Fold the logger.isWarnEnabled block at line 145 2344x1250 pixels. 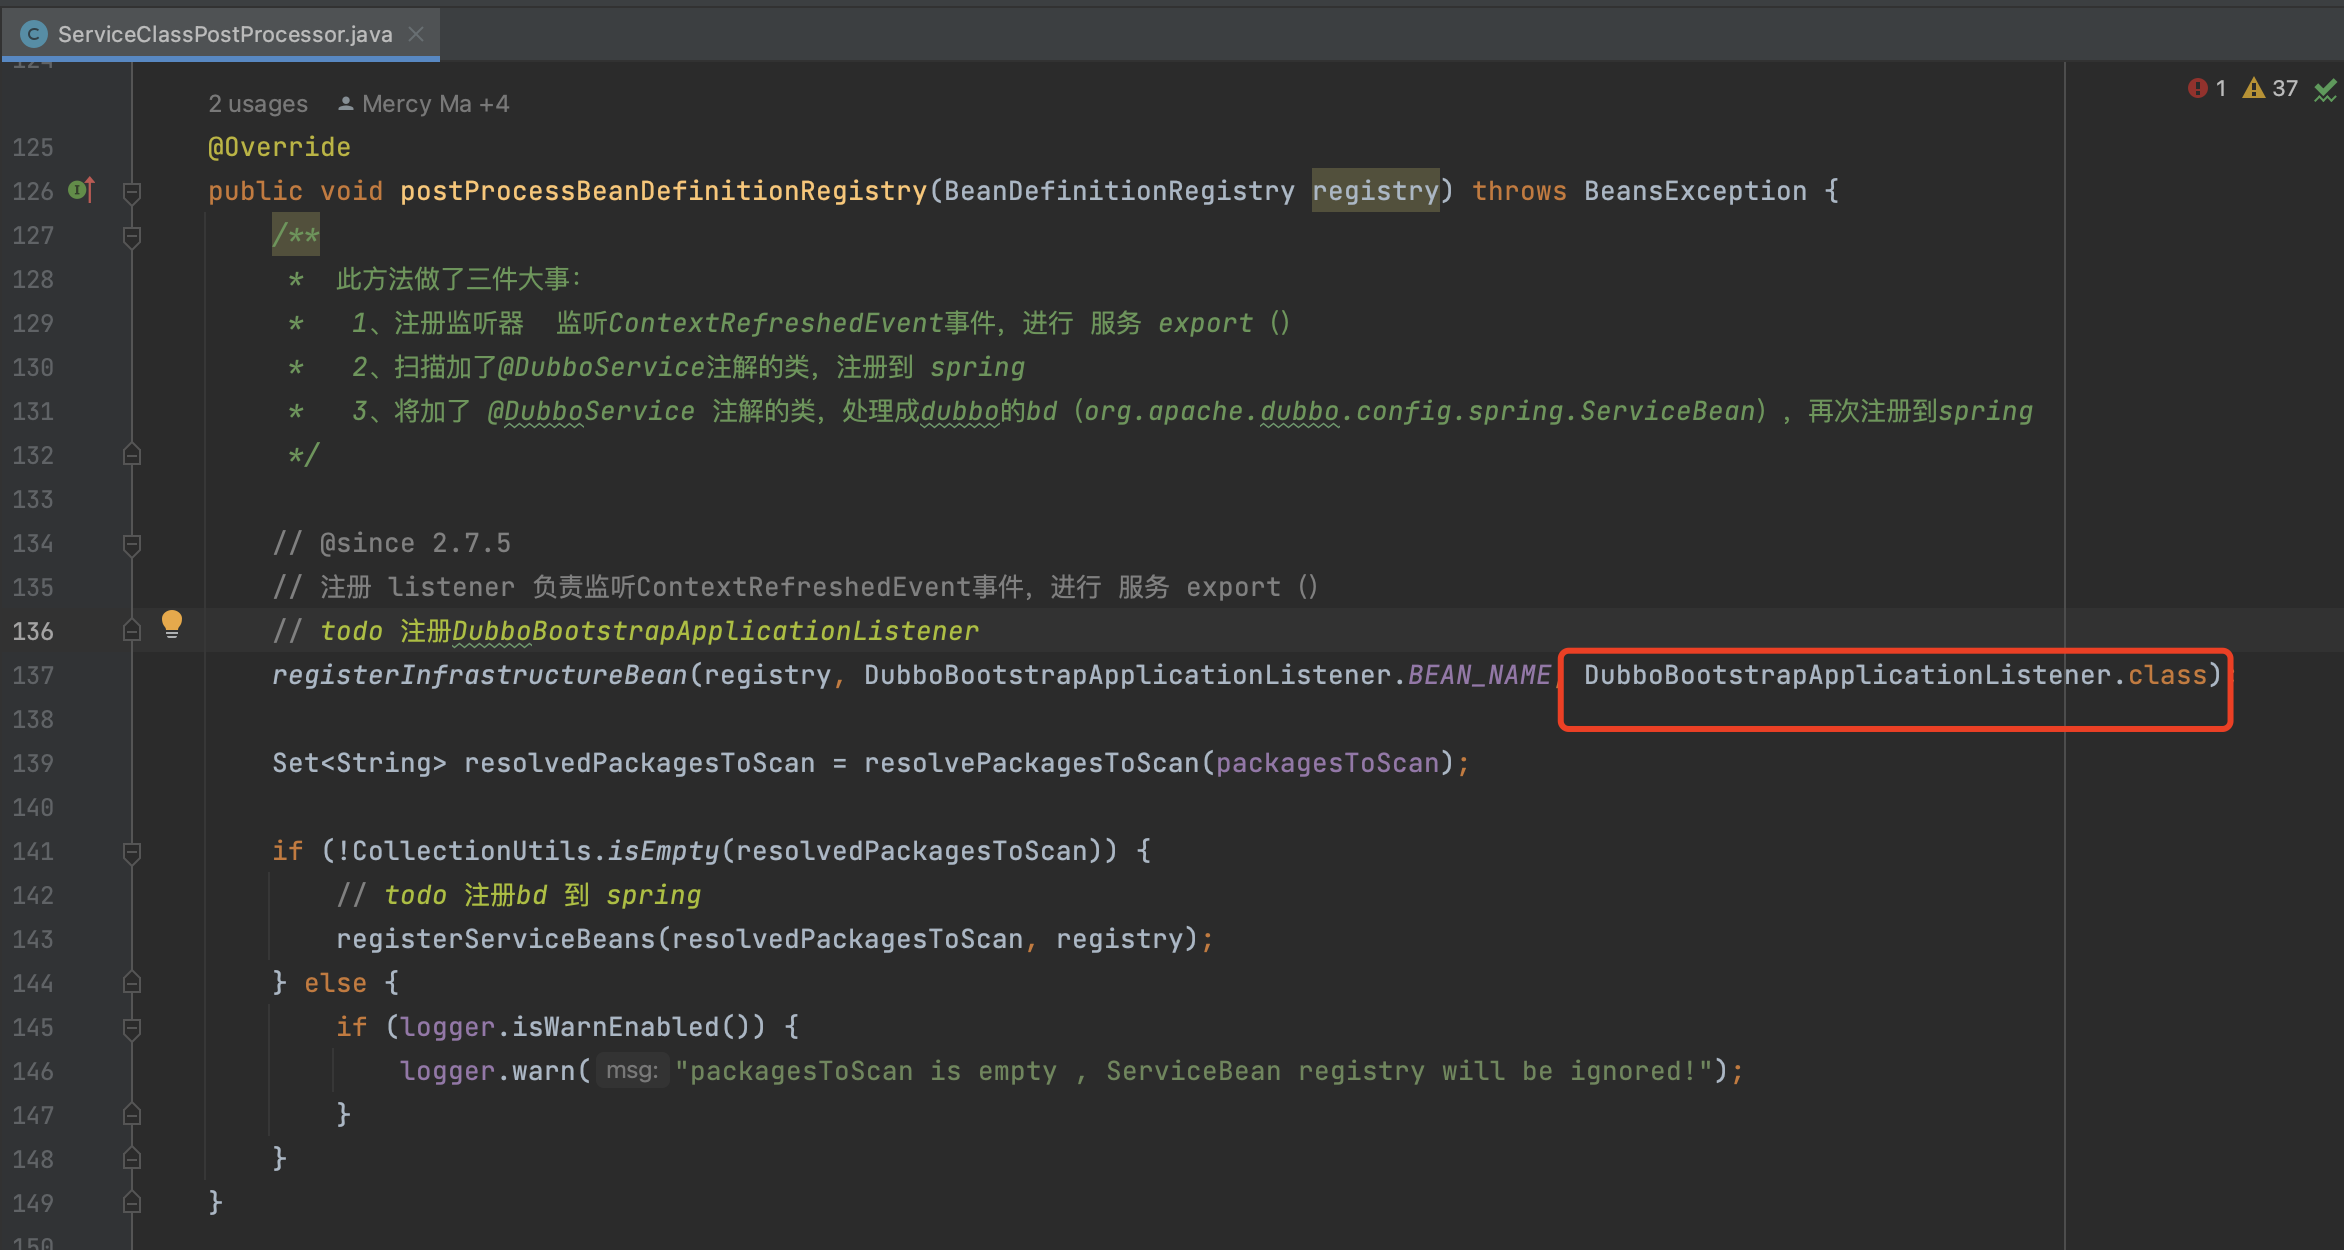tap(131, 1028)
